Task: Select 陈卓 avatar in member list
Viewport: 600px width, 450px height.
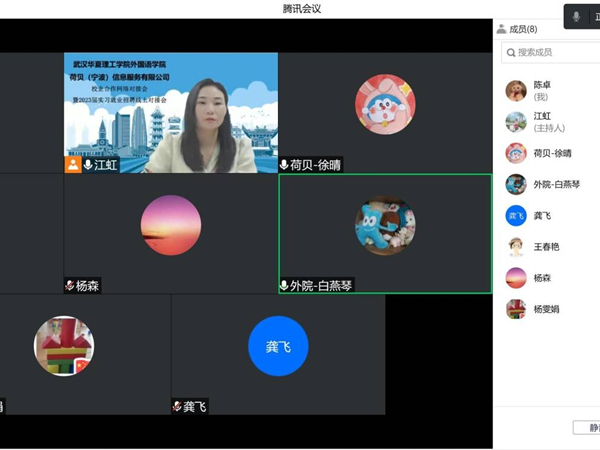Action: [516, 91]
